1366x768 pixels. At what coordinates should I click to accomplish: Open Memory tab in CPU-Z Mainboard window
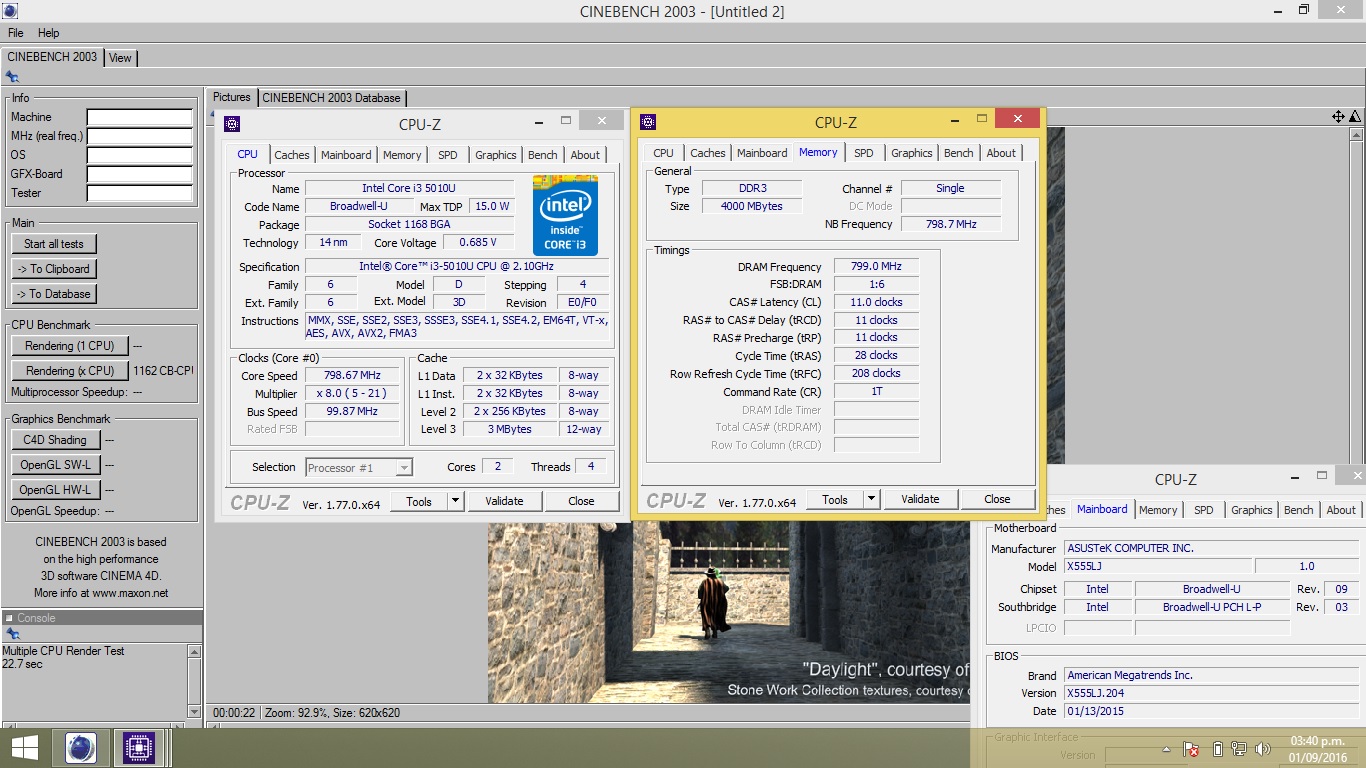1158,510
